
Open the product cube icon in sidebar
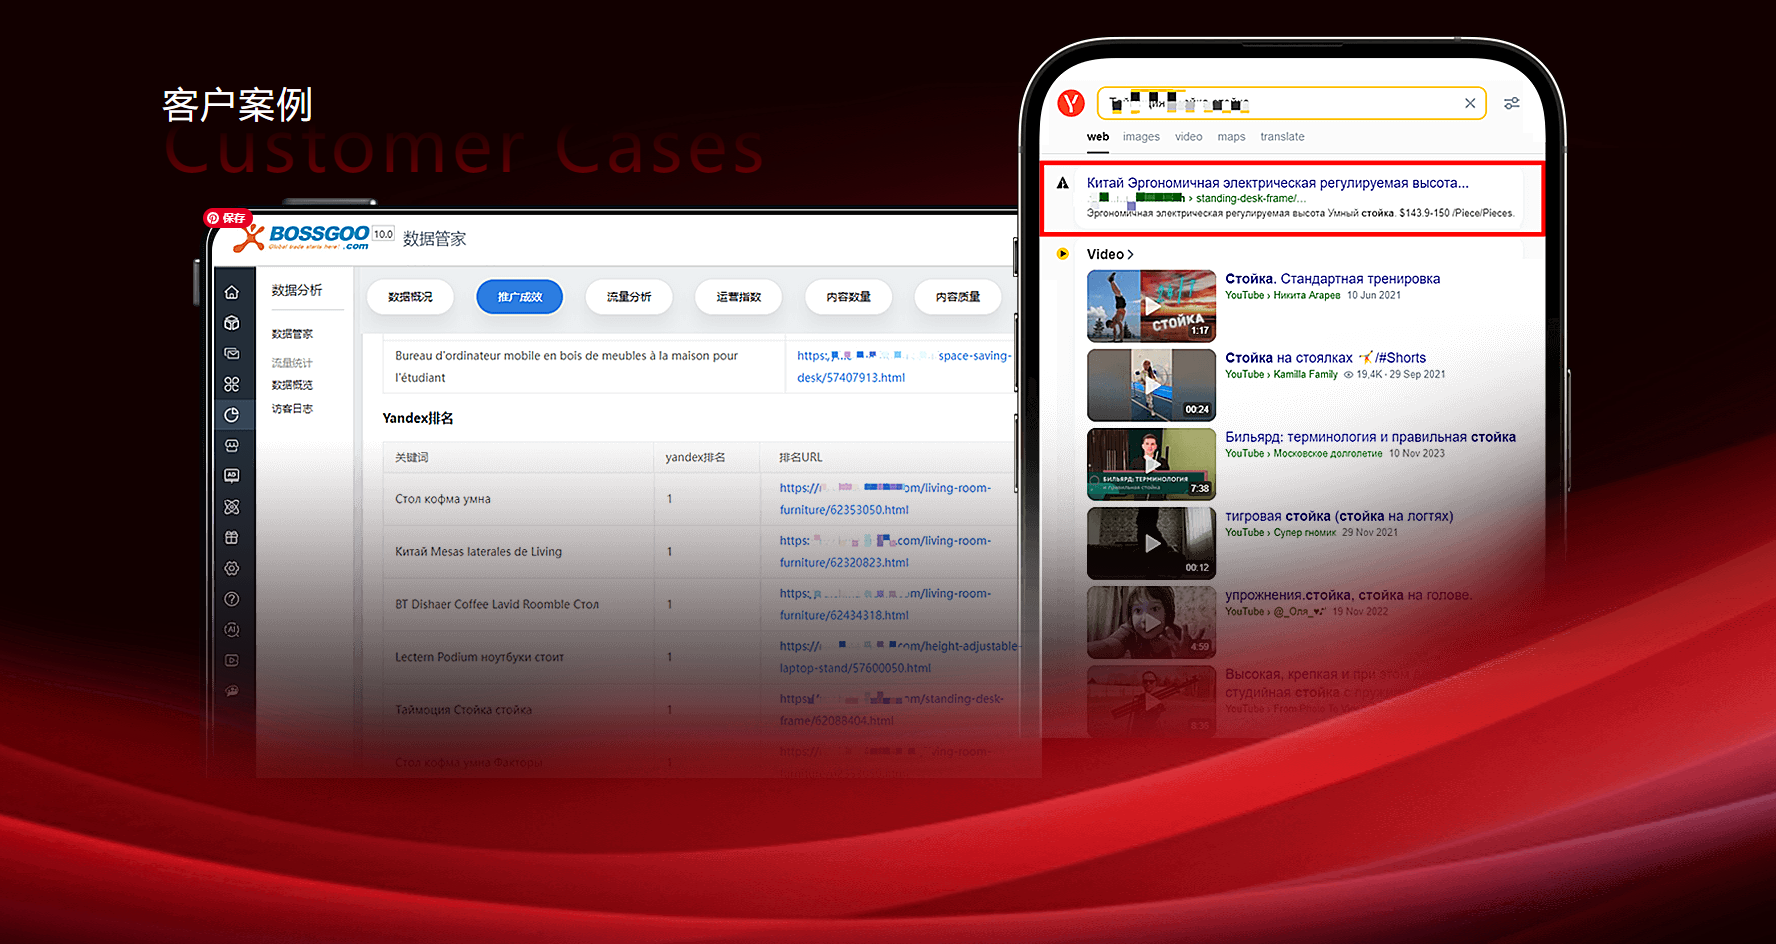coord(232,323)
